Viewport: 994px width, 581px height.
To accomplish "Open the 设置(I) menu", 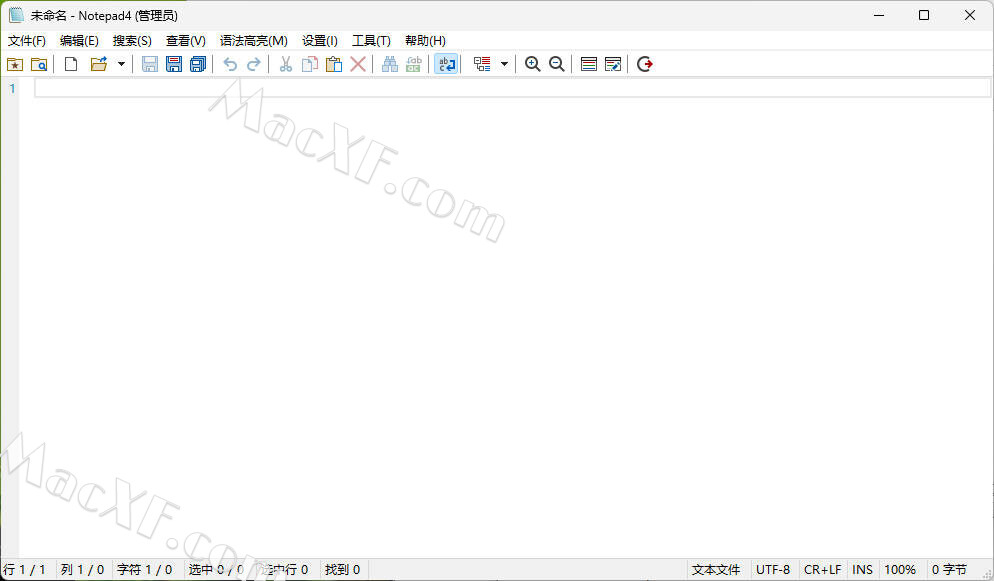I will click(x=320, y=41).
